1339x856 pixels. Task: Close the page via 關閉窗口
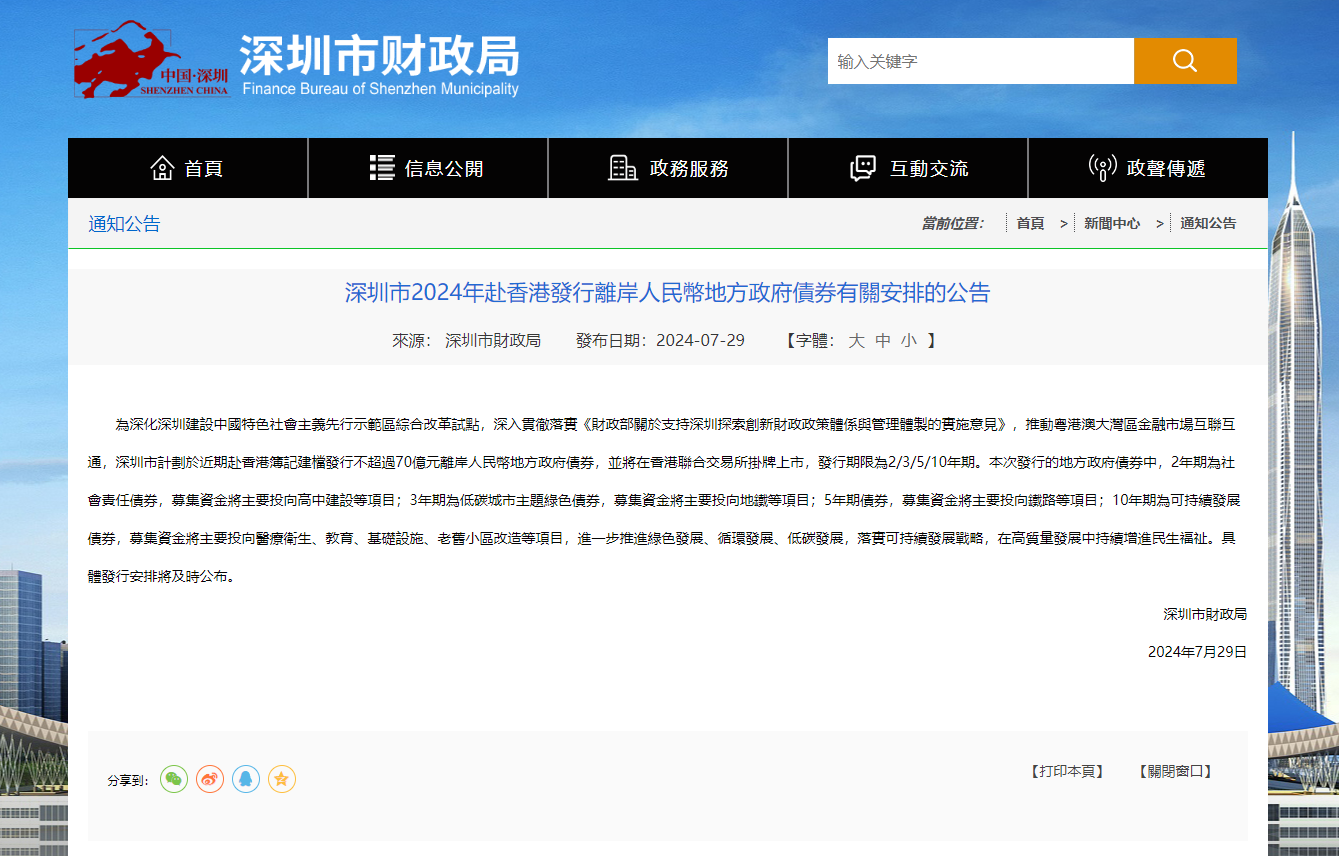[x=1176, y=771]
